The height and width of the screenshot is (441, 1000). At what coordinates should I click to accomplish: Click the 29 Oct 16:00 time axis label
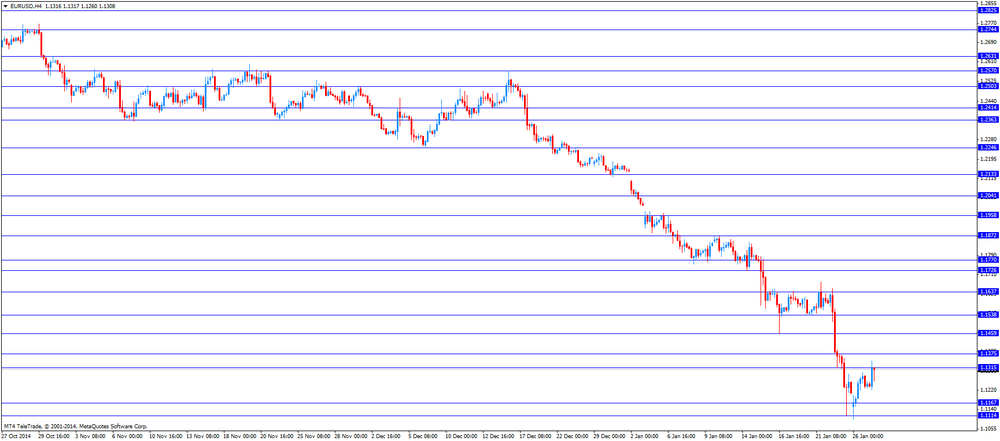(x=52, y=437)
